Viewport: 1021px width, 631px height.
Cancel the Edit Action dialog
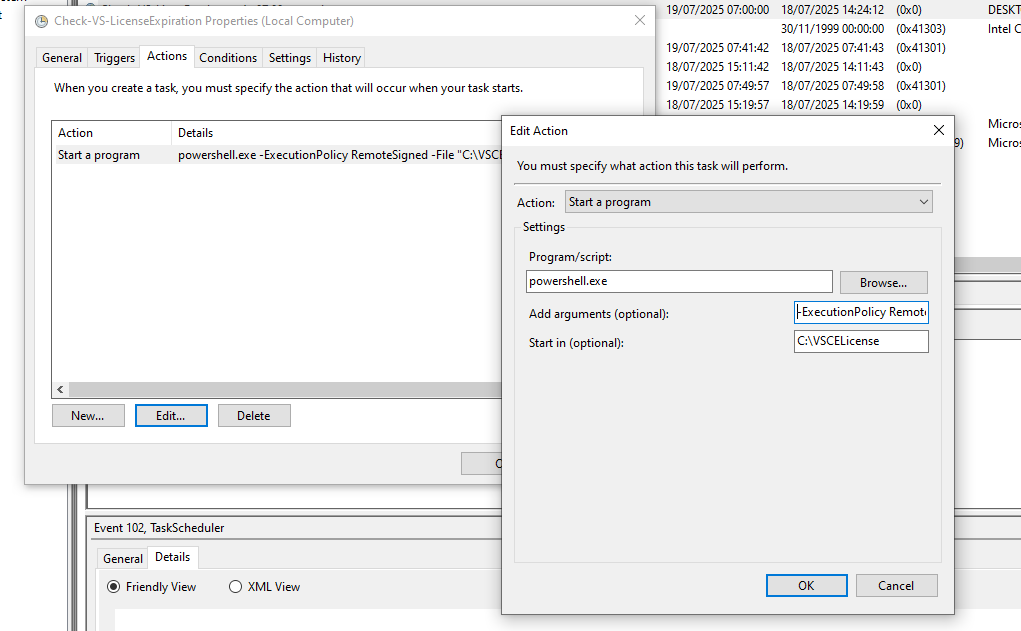click(896, 586)
